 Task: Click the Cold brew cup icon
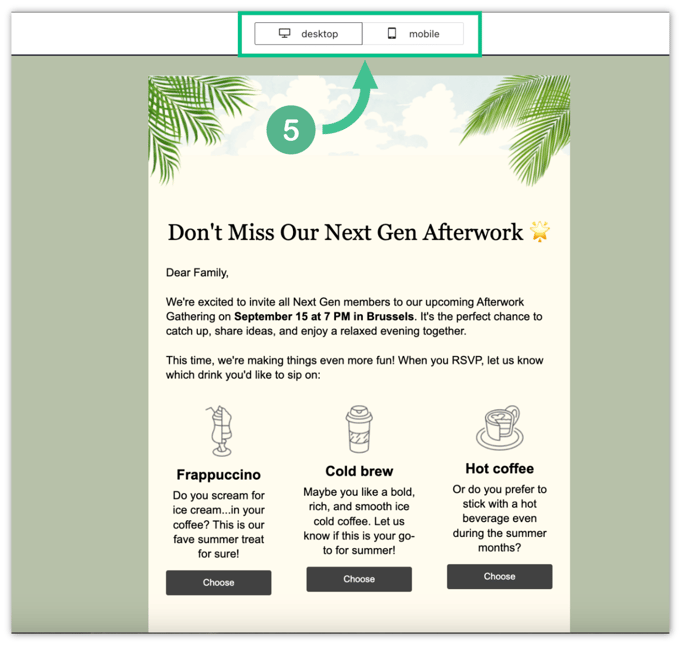359,429
